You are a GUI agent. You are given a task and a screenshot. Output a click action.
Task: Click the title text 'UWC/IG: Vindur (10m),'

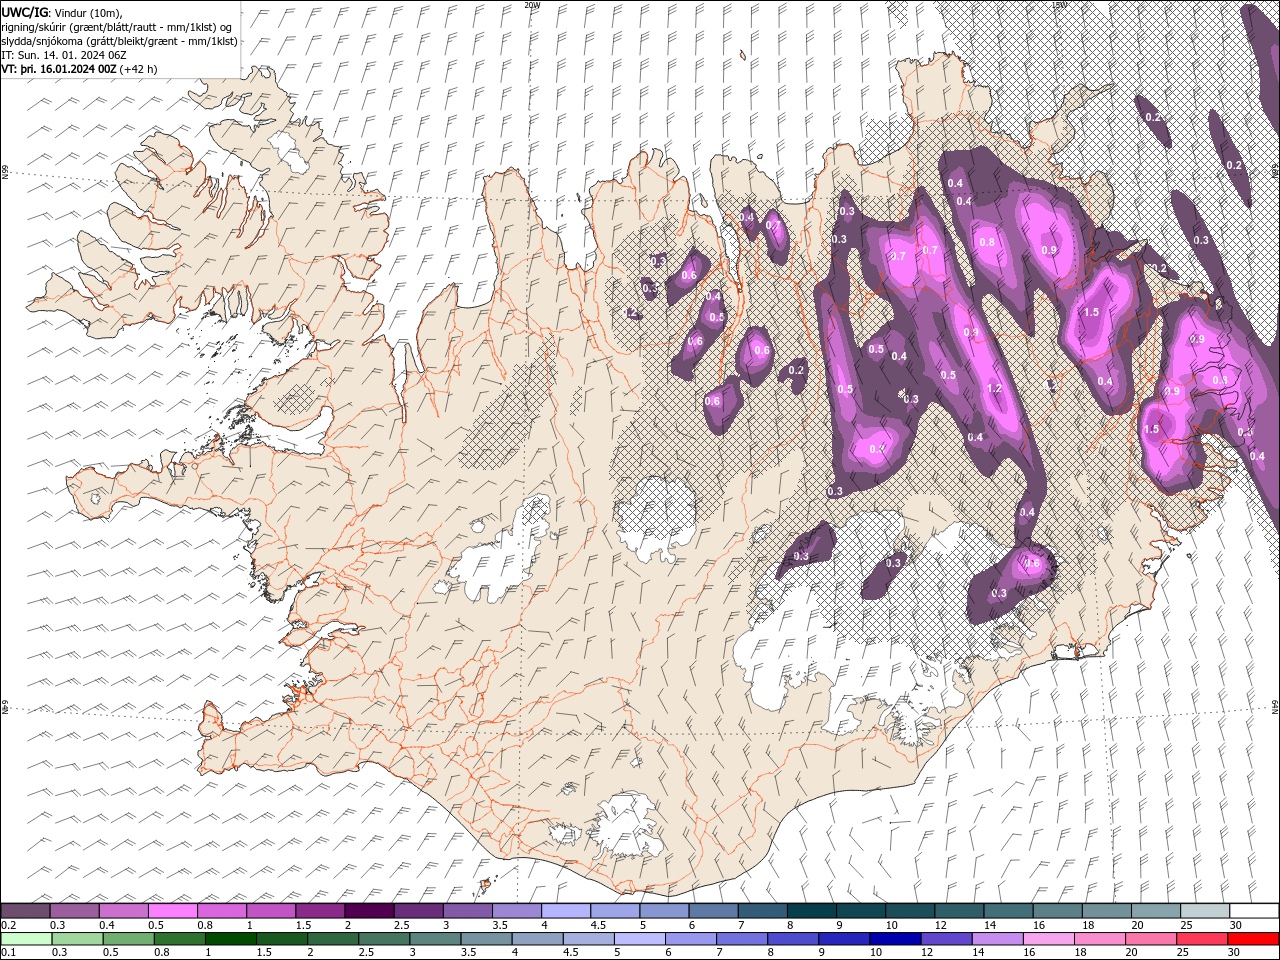pos(62,11)
